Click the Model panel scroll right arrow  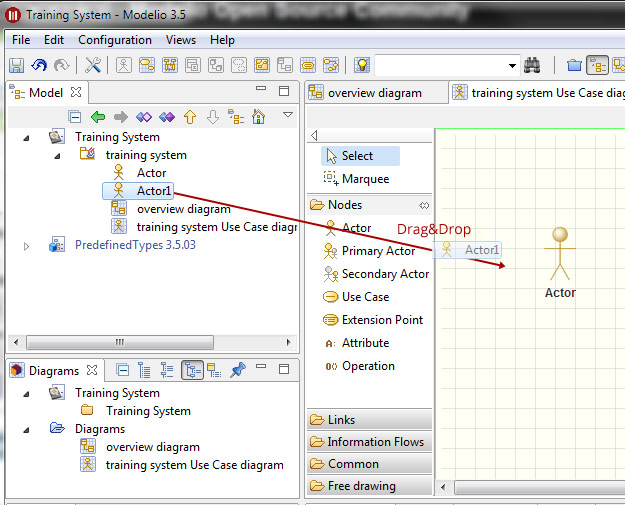[289, 342]
